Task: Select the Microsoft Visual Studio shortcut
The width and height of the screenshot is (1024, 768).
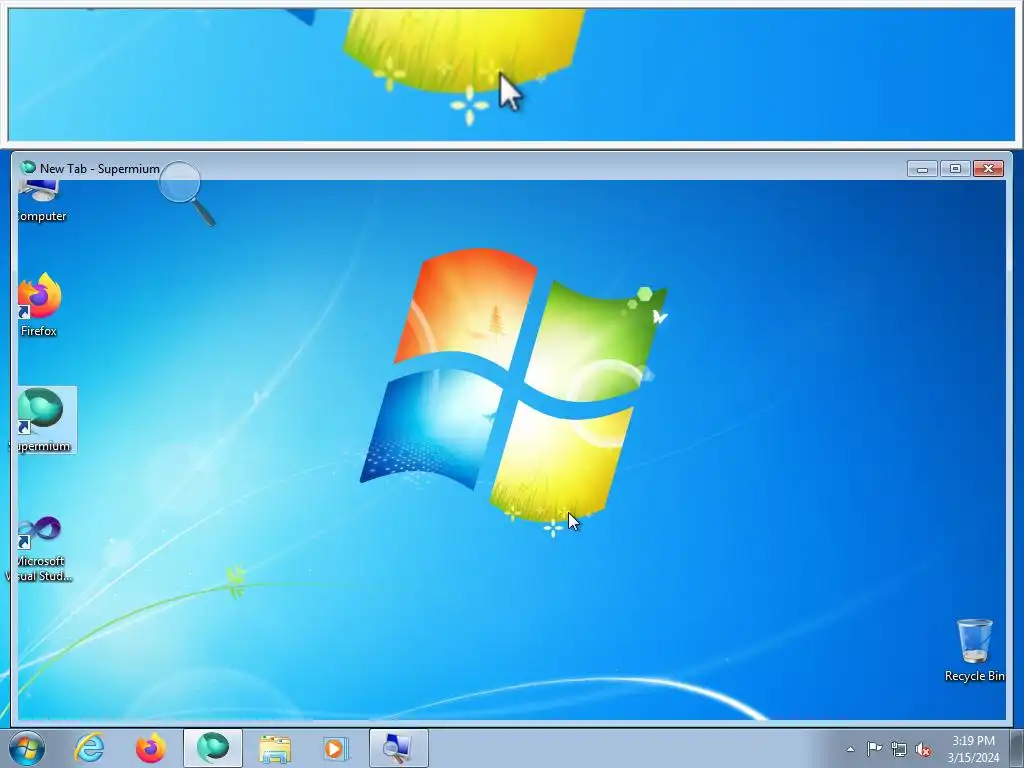Action: click(x=40, y=549)
